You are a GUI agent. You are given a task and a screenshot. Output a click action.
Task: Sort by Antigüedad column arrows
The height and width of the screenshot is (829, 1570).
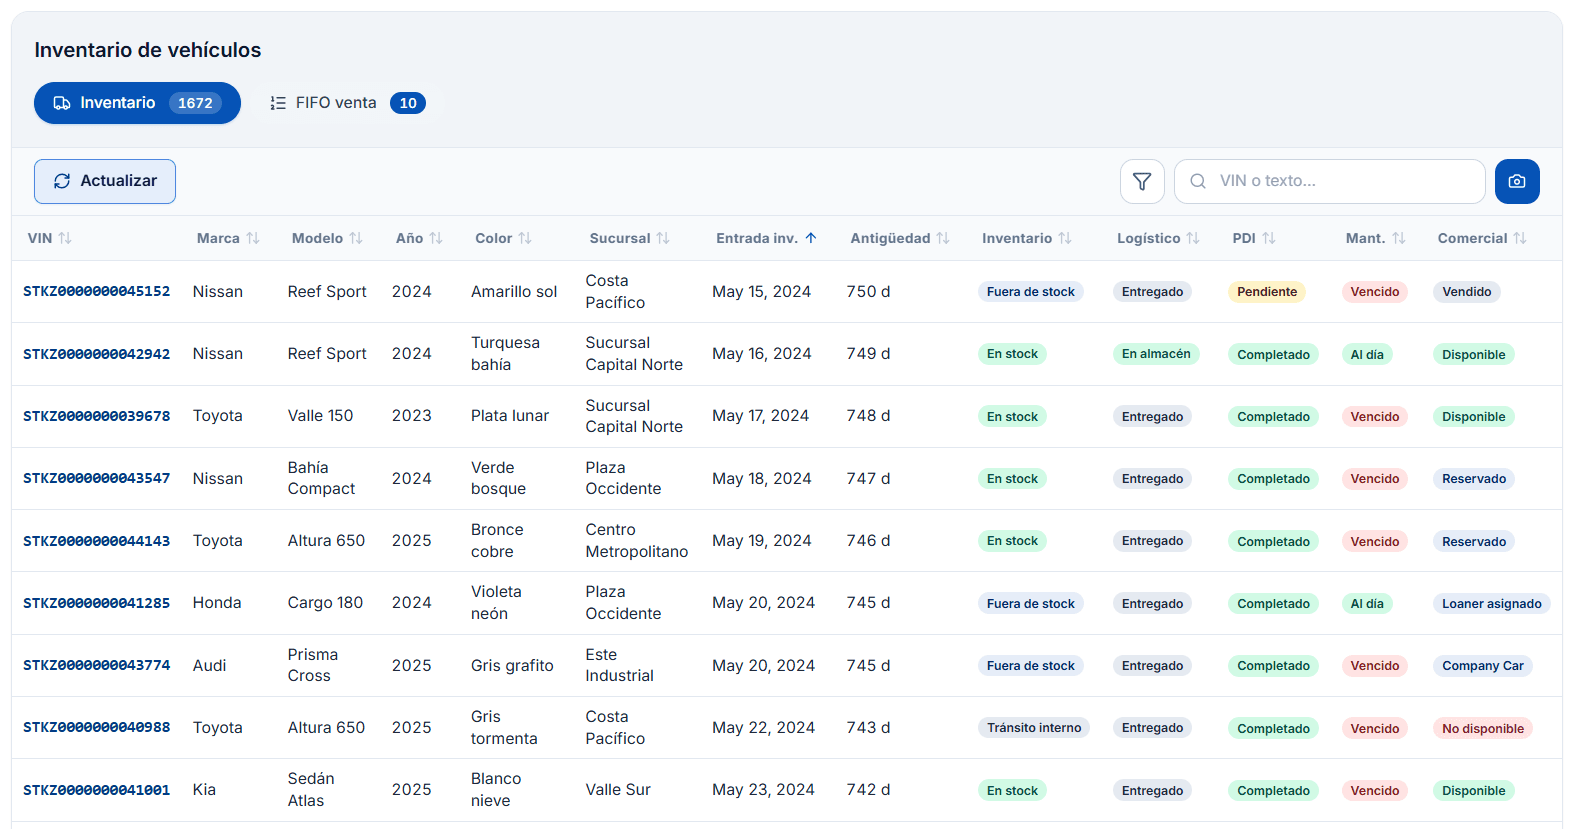(x=943, y=238)
